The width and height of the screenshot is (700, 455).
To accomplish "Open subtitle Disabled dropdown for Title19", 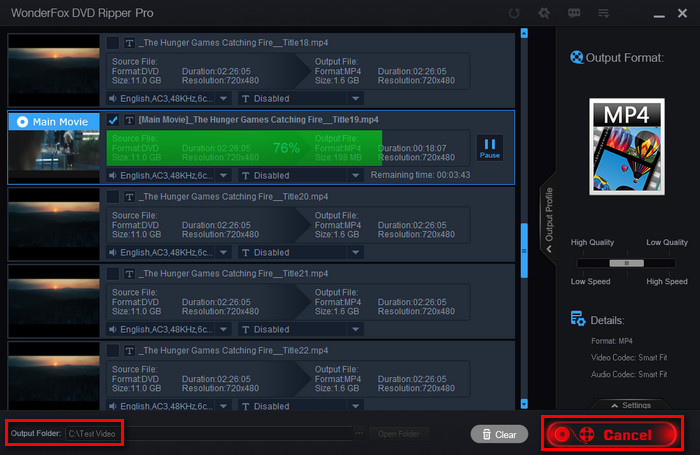I will tap(355, 175).
